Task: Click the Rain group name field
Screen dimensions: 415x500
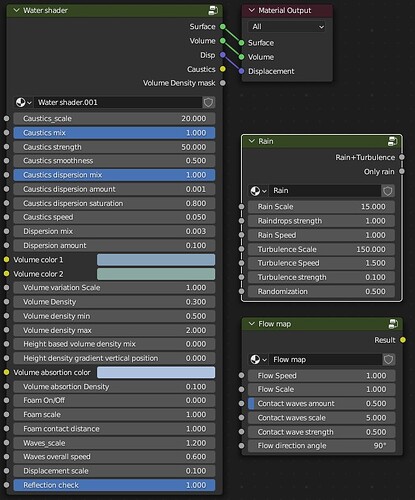Action: click(x=325, y=191)
